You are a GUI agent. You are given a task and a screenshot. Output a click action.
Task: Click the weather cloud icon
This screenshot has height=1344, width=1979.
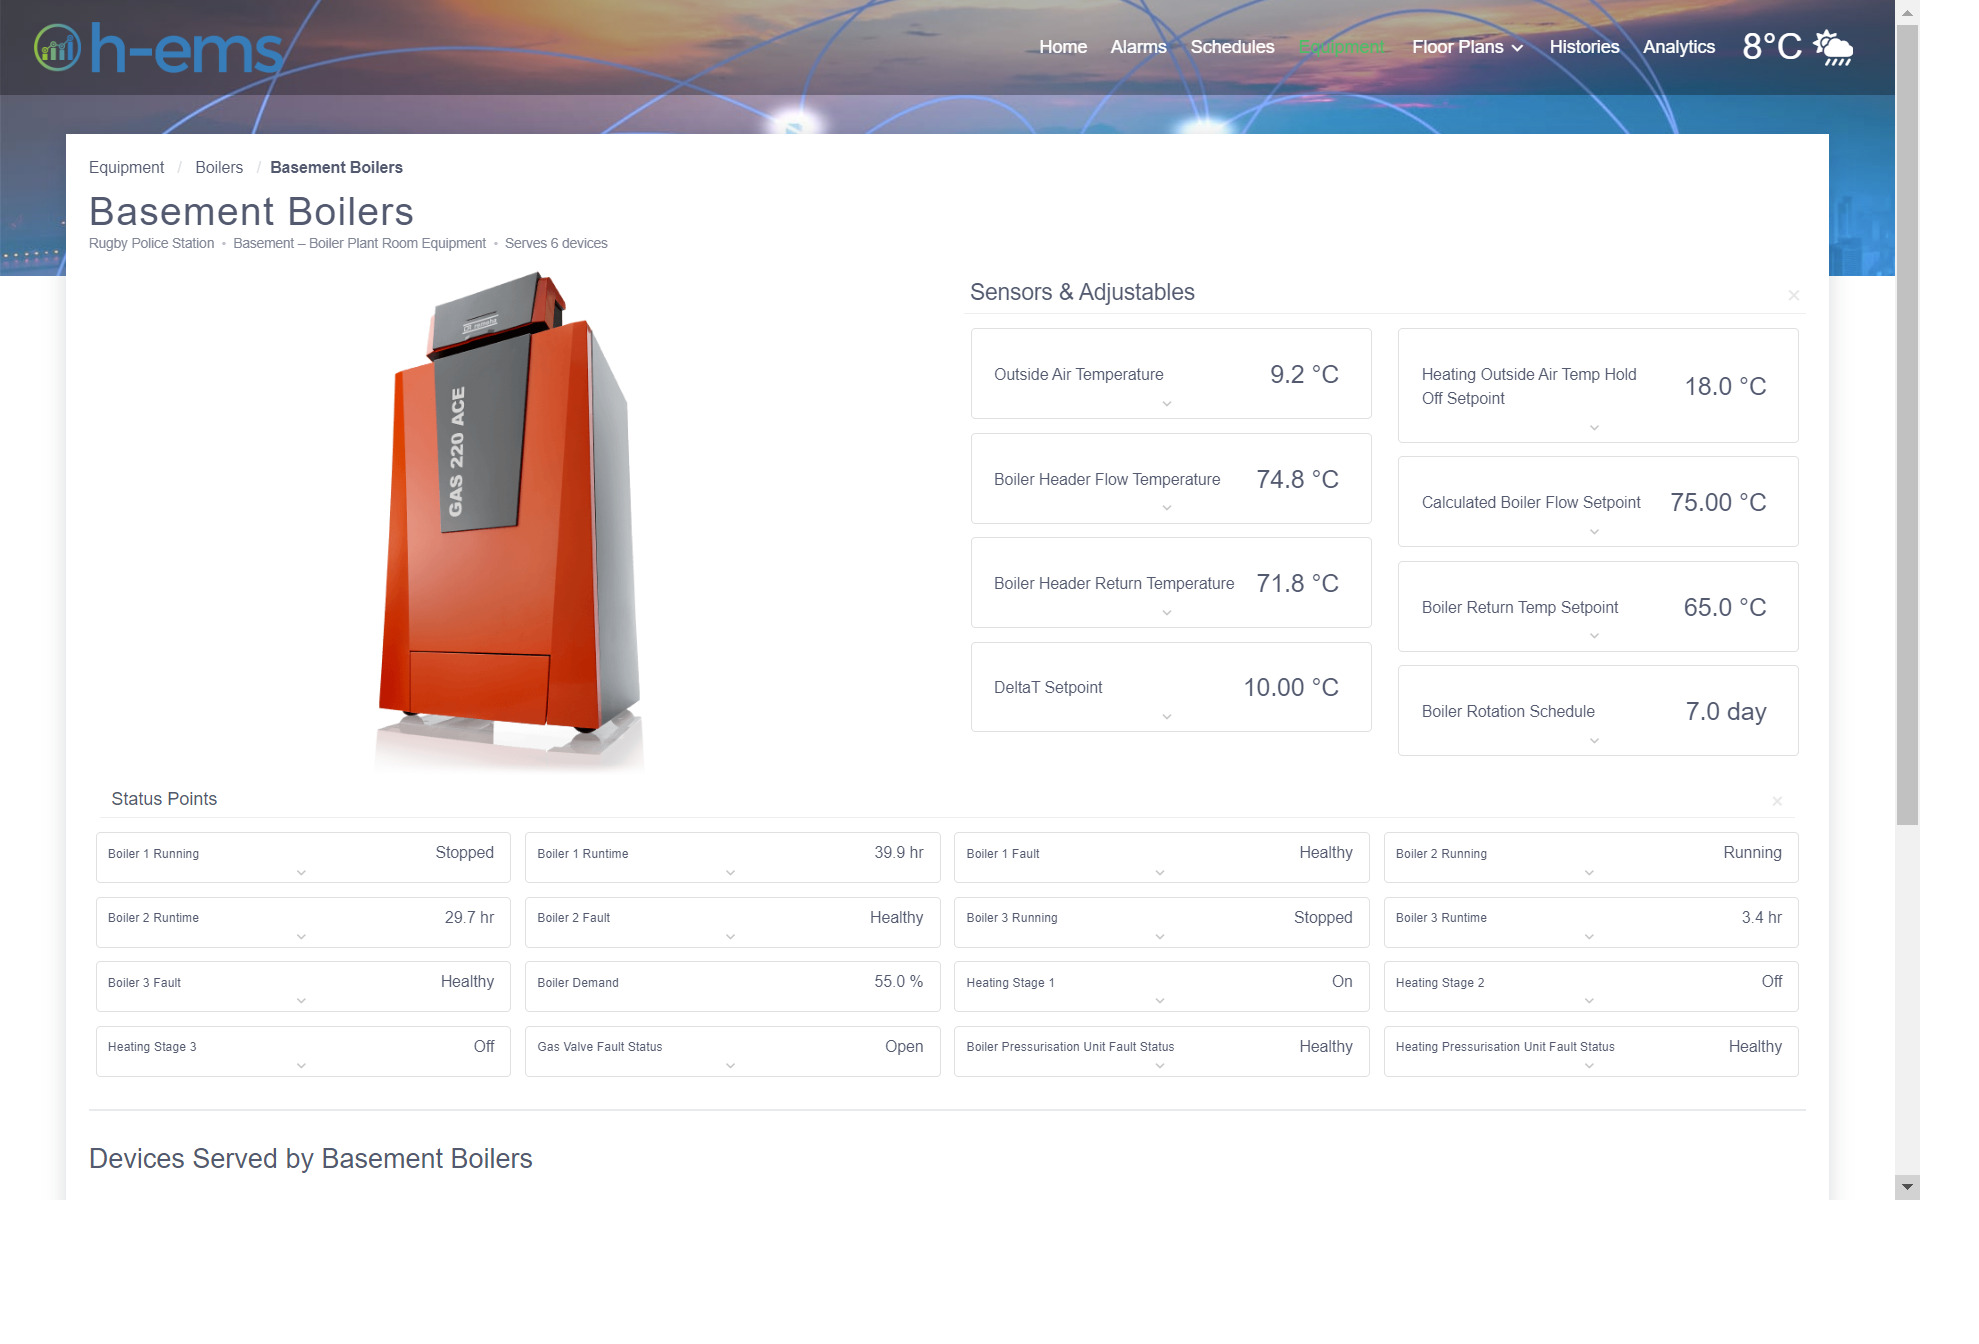1832,47
